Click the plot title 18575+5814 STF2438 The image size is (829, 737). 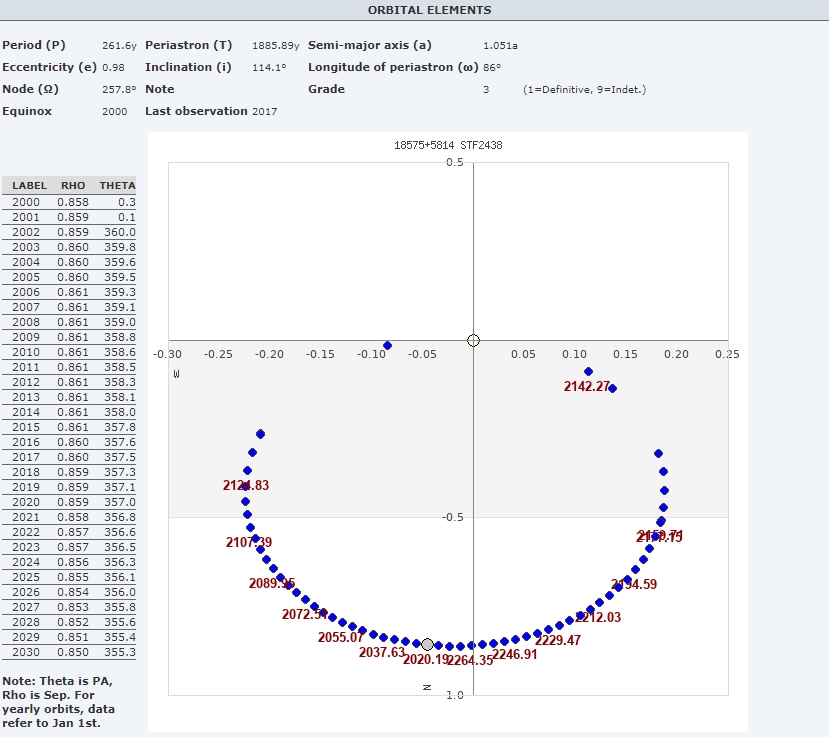coord(448,146)
